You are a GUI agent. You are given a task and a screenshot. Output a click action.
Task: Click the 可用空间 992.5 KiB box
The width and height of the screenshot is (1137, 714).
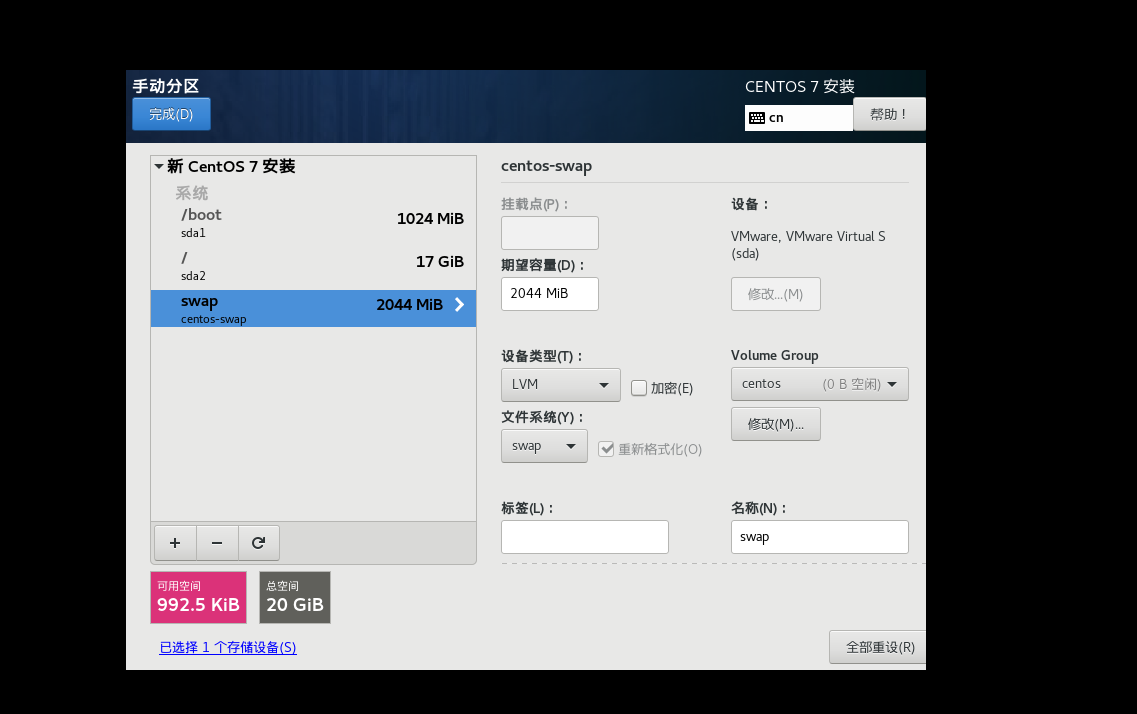pyautogui.click(x=198, y=597)
